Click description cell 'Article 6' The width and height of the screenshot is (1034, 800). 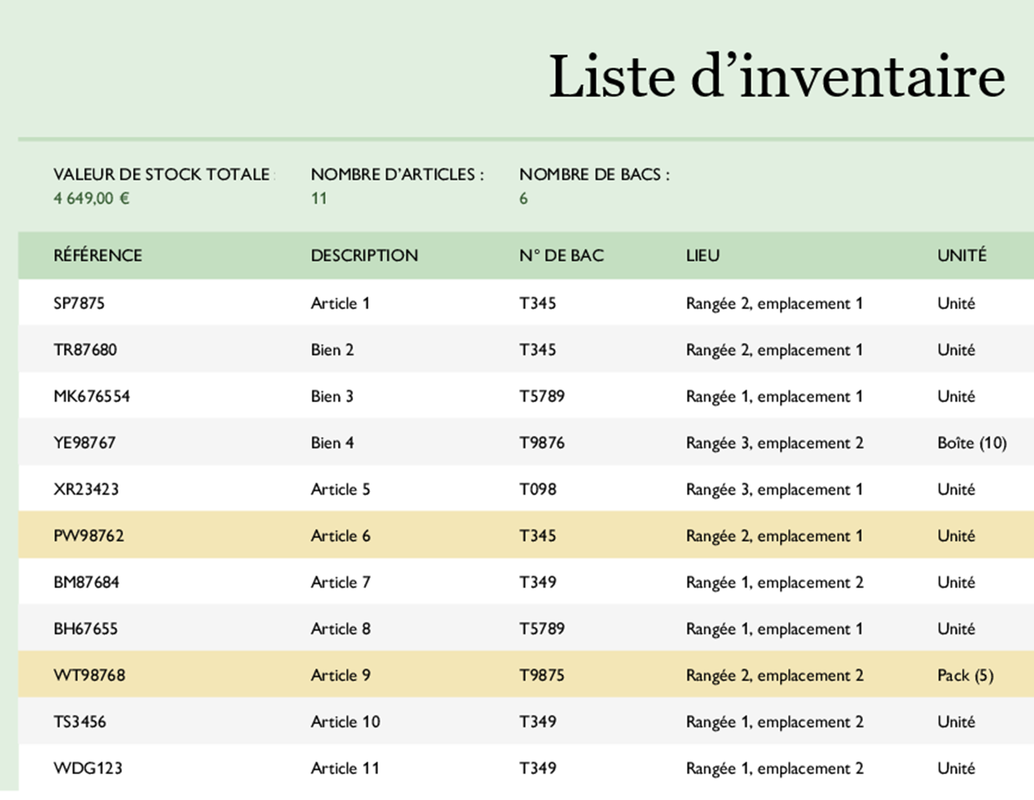341,535
